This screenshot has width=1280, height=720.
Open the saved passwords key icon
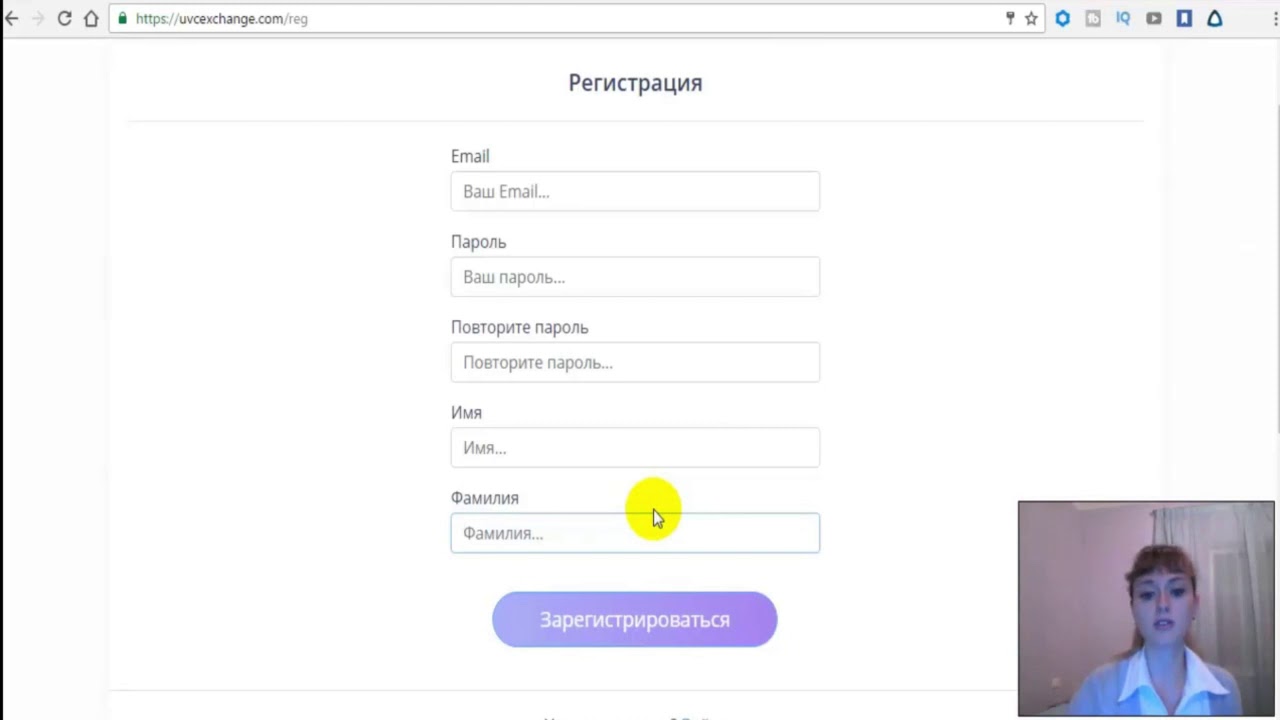click(1010, 18)
